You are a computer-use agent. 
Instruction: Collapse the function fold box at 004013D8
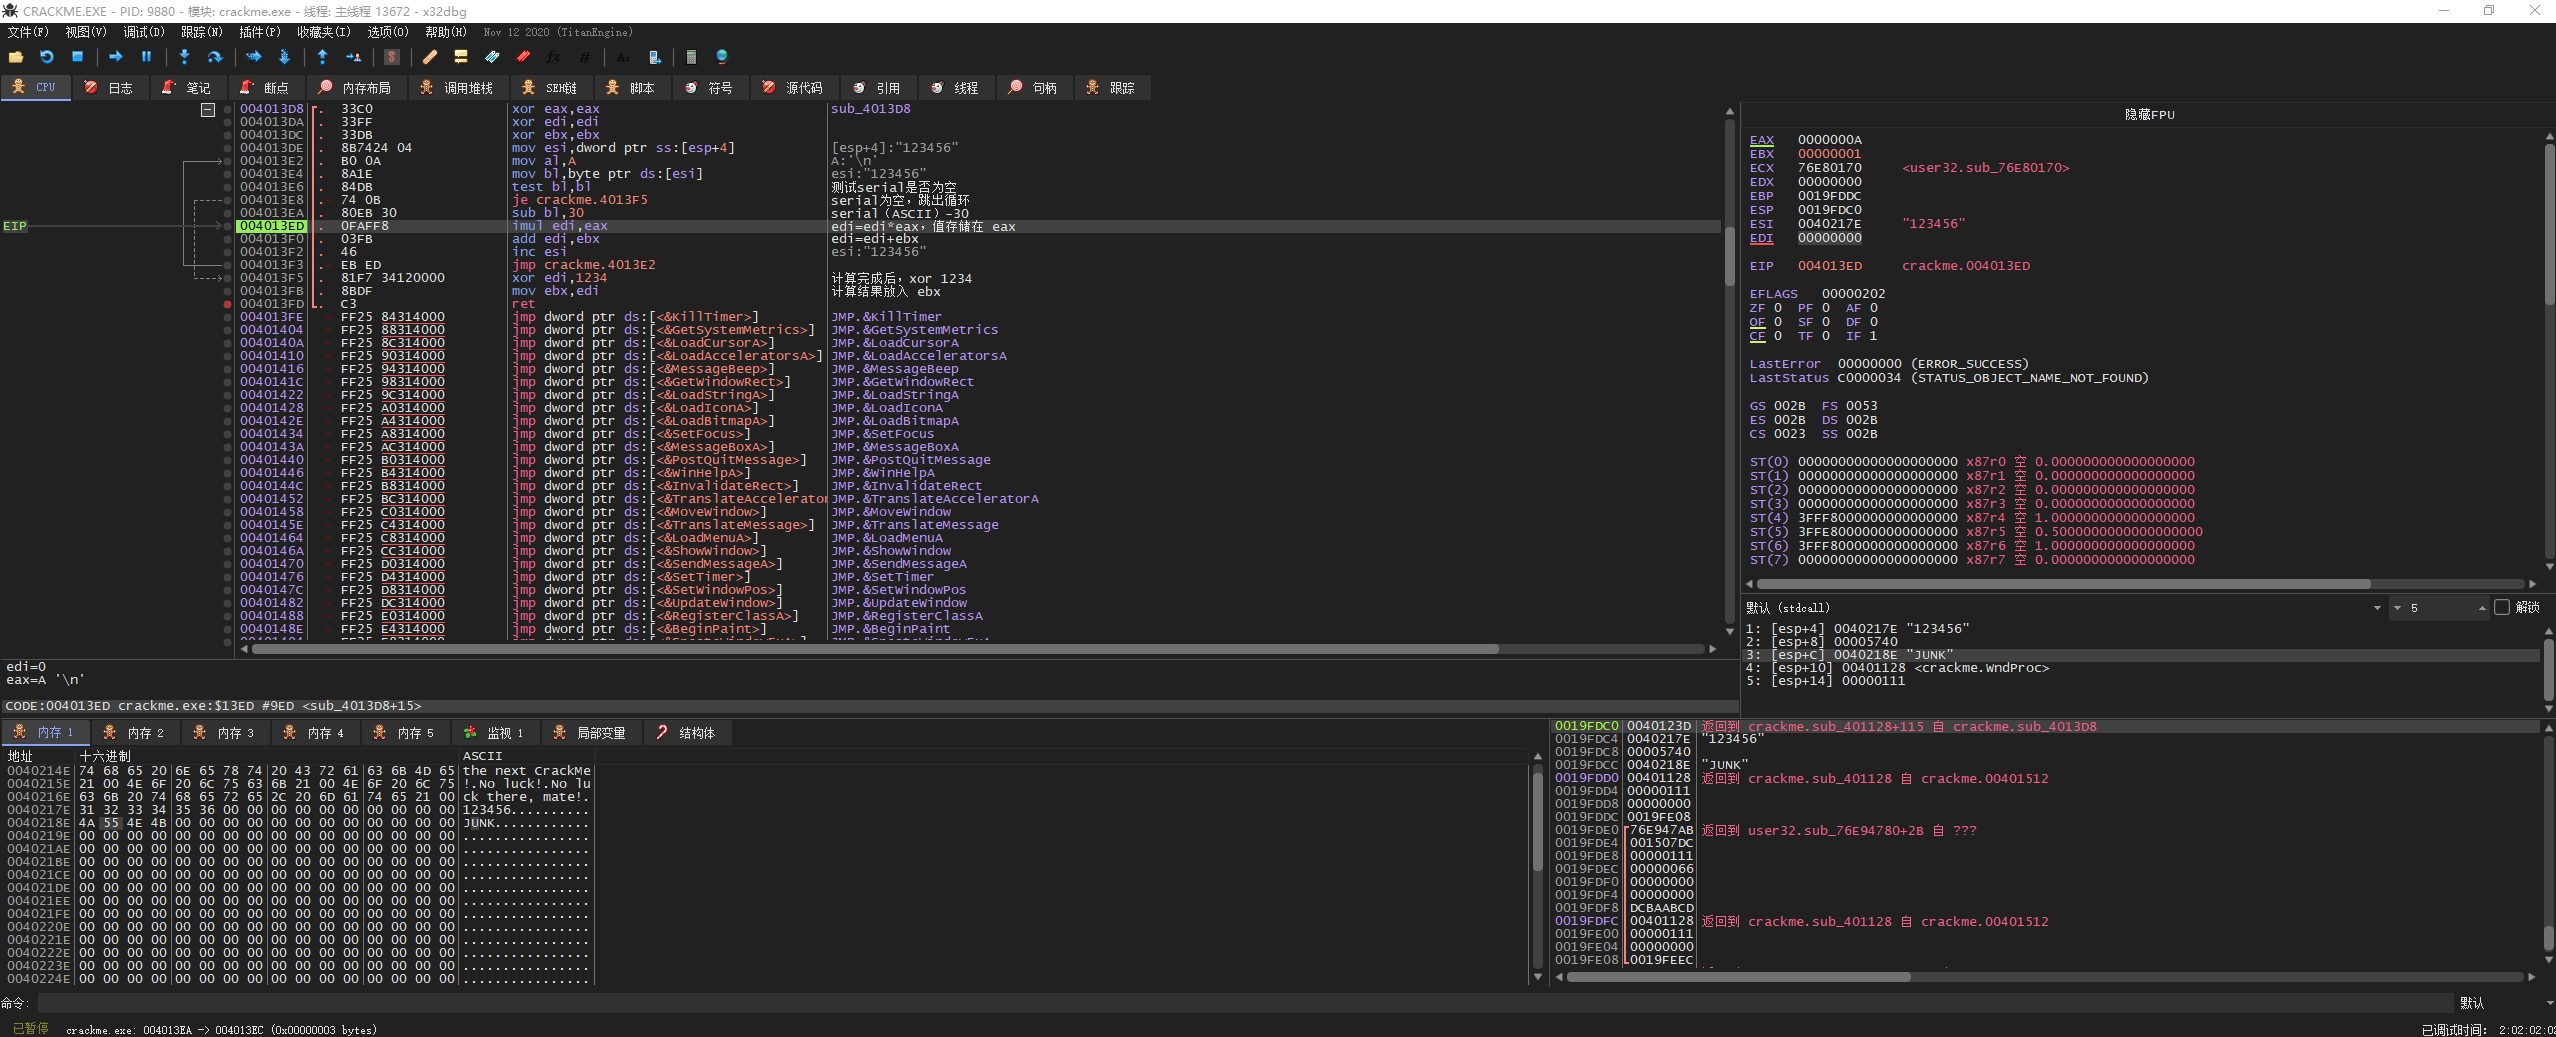click(x=208, y=109)
